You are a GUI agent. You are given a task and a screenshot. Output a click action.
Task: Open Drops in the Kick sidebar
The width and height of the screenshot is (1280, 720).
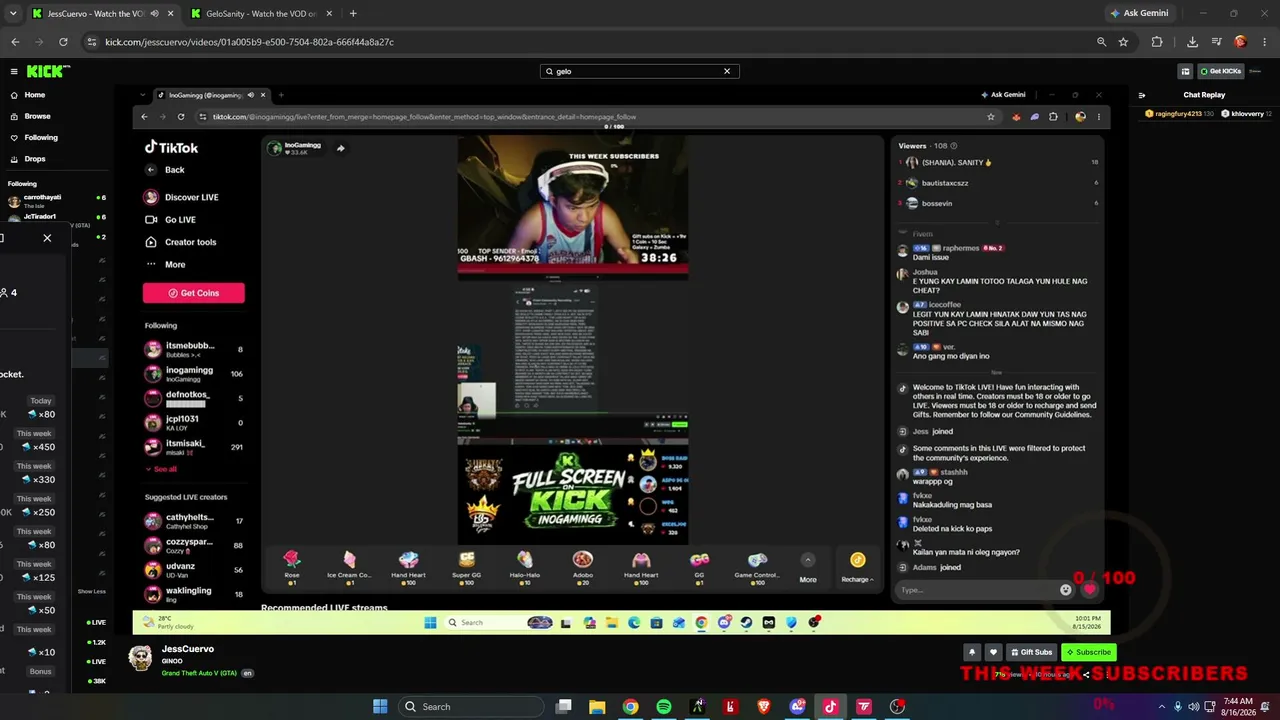(x=35, y=159)
